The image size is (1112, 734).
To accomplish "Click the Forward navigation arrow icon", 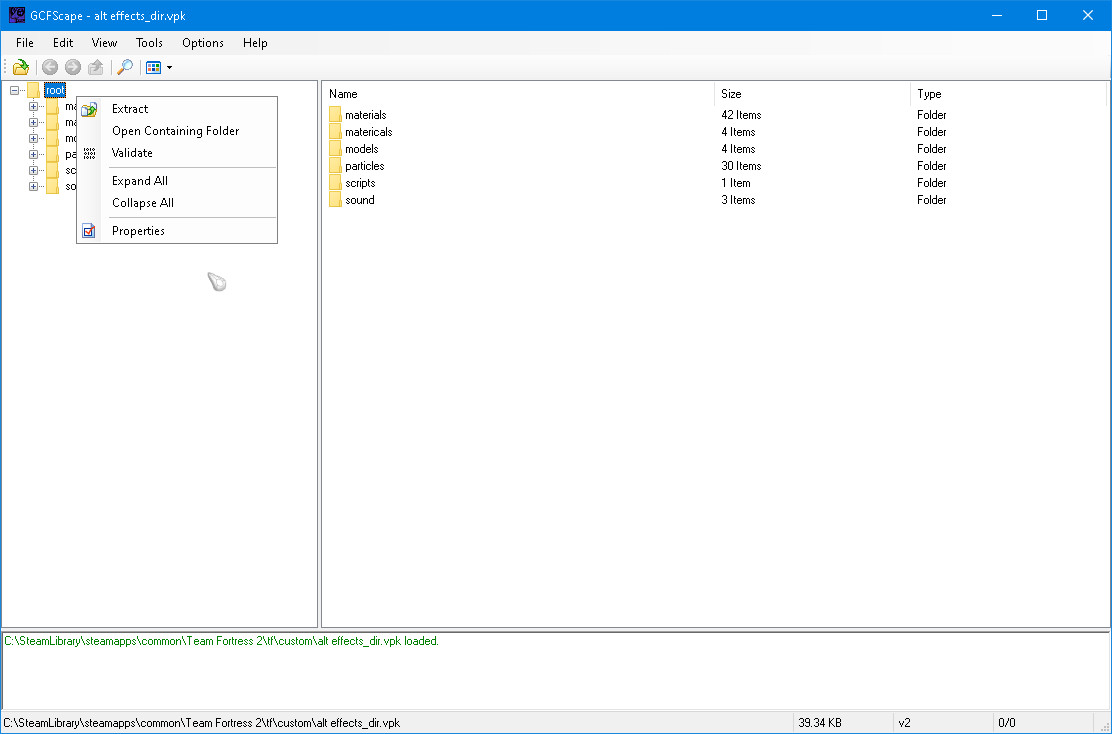I will (x=72, y=66).
